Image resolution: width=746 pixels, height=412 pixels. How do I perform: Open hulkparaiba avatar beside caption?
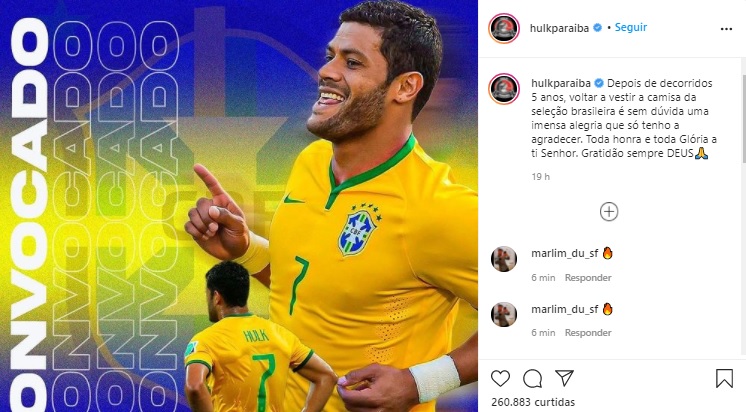504,88
